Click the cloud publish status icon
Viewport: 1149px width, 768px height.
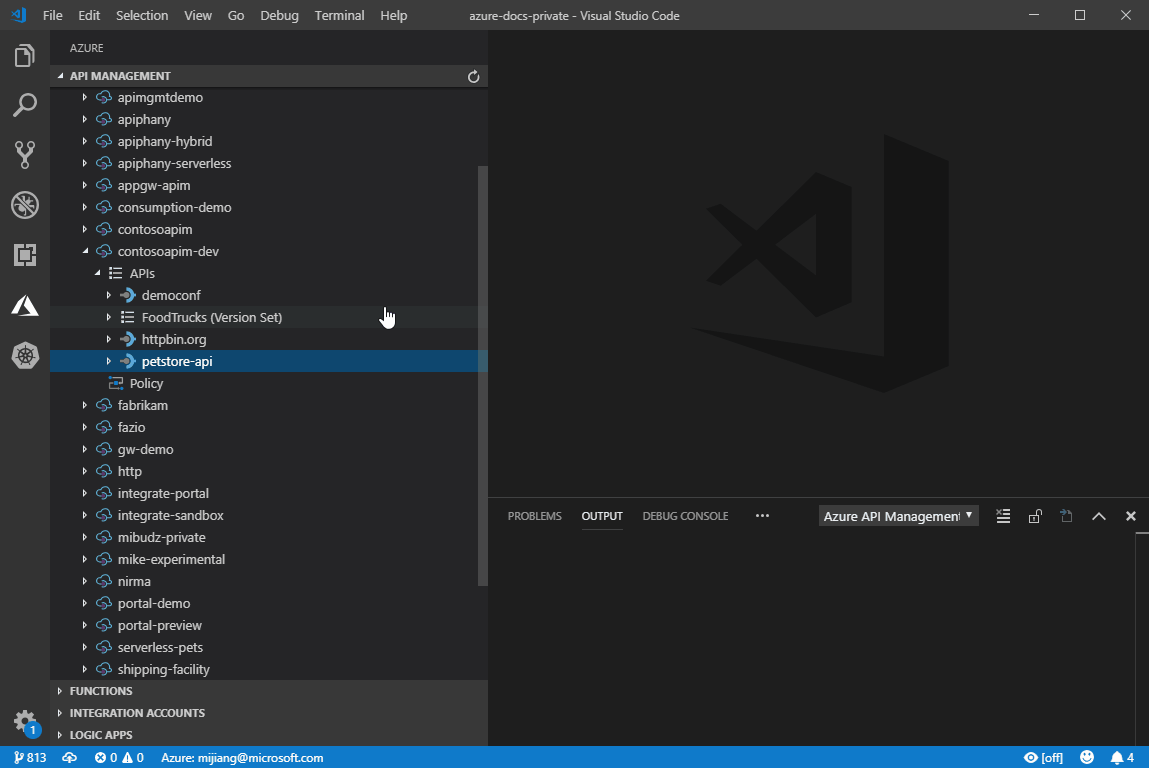(70, 758)
